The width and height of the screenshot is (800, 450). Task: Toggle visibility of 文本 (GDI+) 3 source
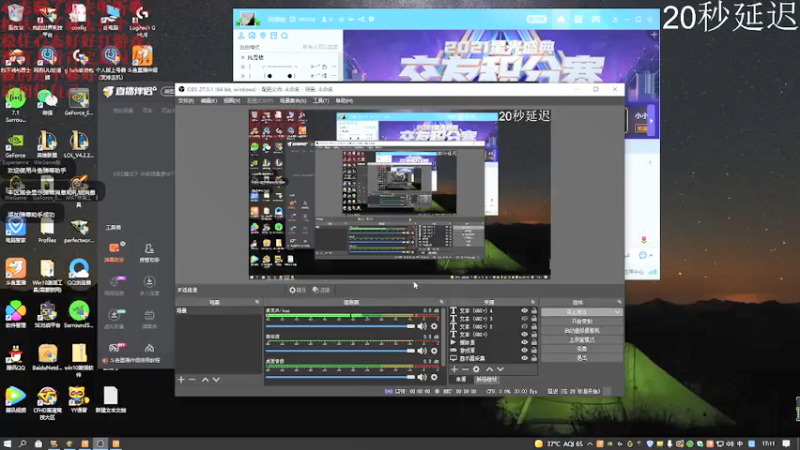524,318
